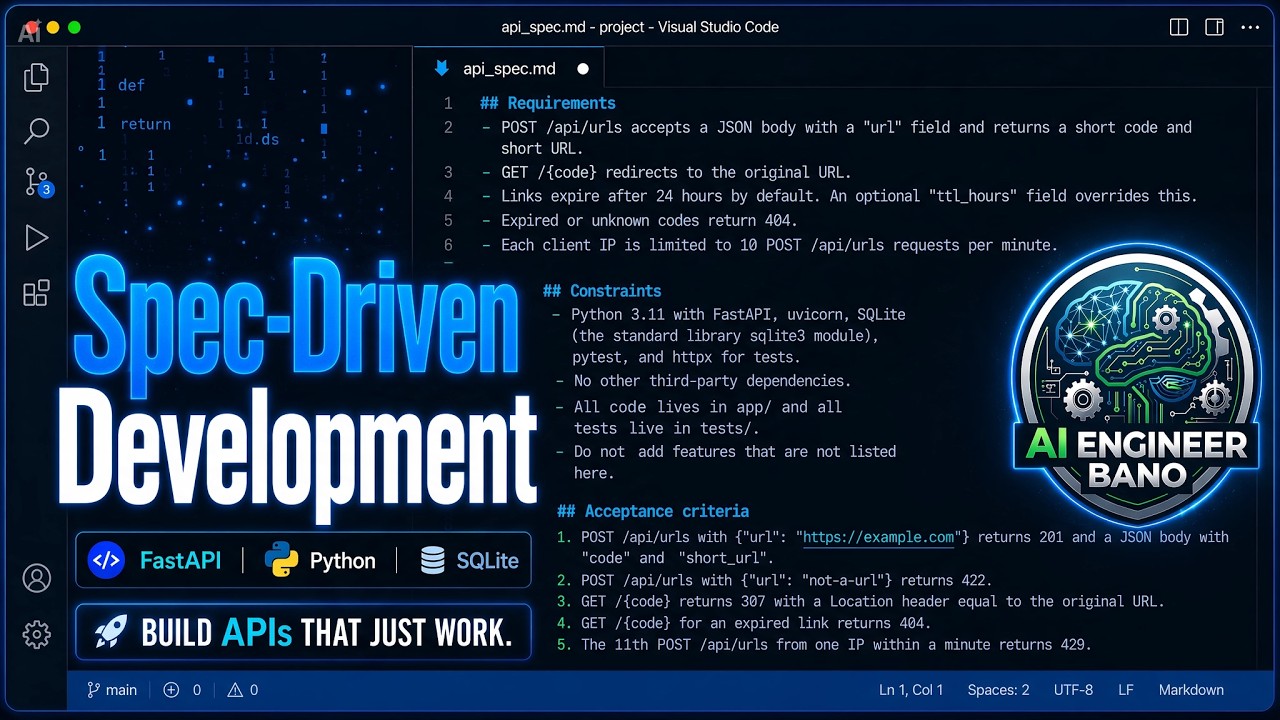The height and width of the screenshot is (720, 1280).
Task: Toggle the side panel layout icon in title bar
Action: pos(1214,27)
